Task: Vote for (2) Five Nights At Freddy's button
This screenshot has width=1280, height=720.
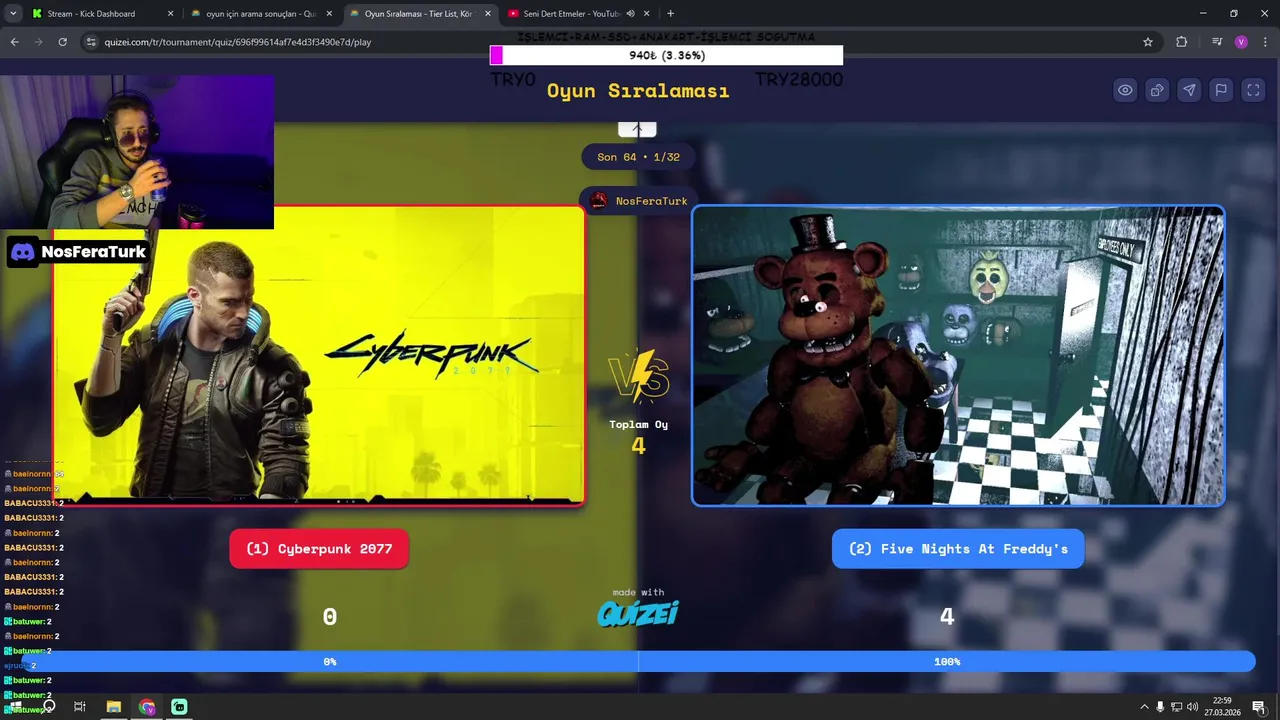Action: coord(958,549)
